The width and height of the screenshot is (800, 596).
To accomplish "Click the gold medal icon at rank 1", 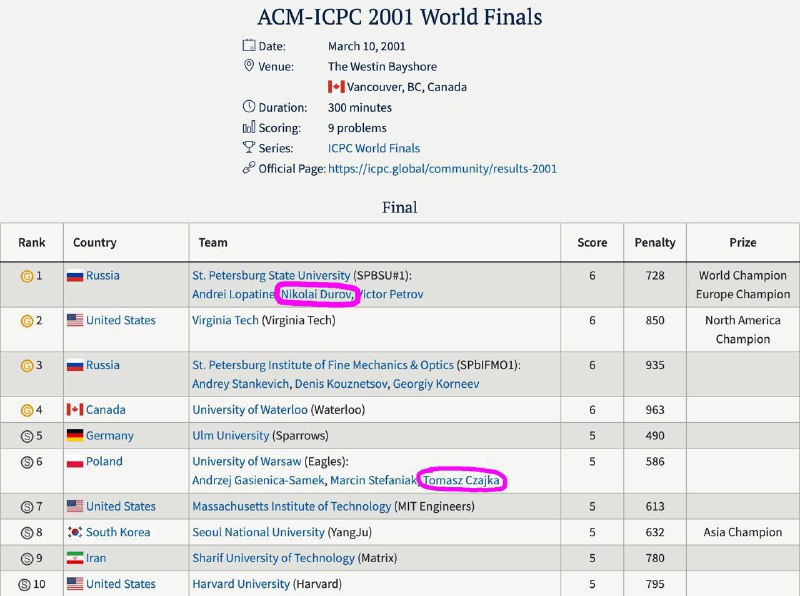I will 27,276.
